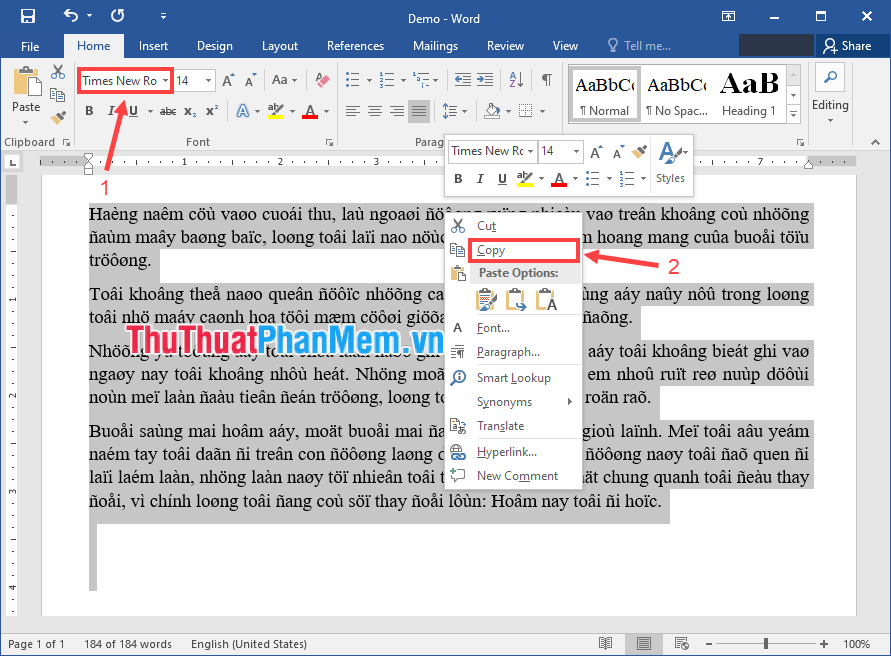Click the word count in status bar
The width and height of the screenshot is (891, 656).
(128, 644)
